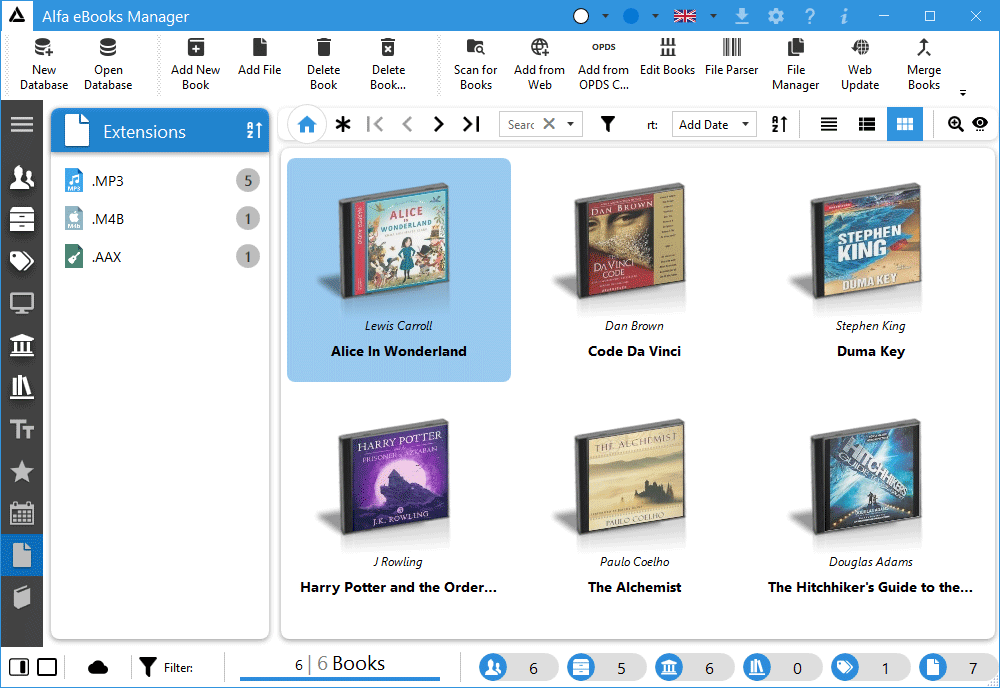1000x688 pixels.
Task: Open the calendar sidebar icon
Action: (22, 513)
